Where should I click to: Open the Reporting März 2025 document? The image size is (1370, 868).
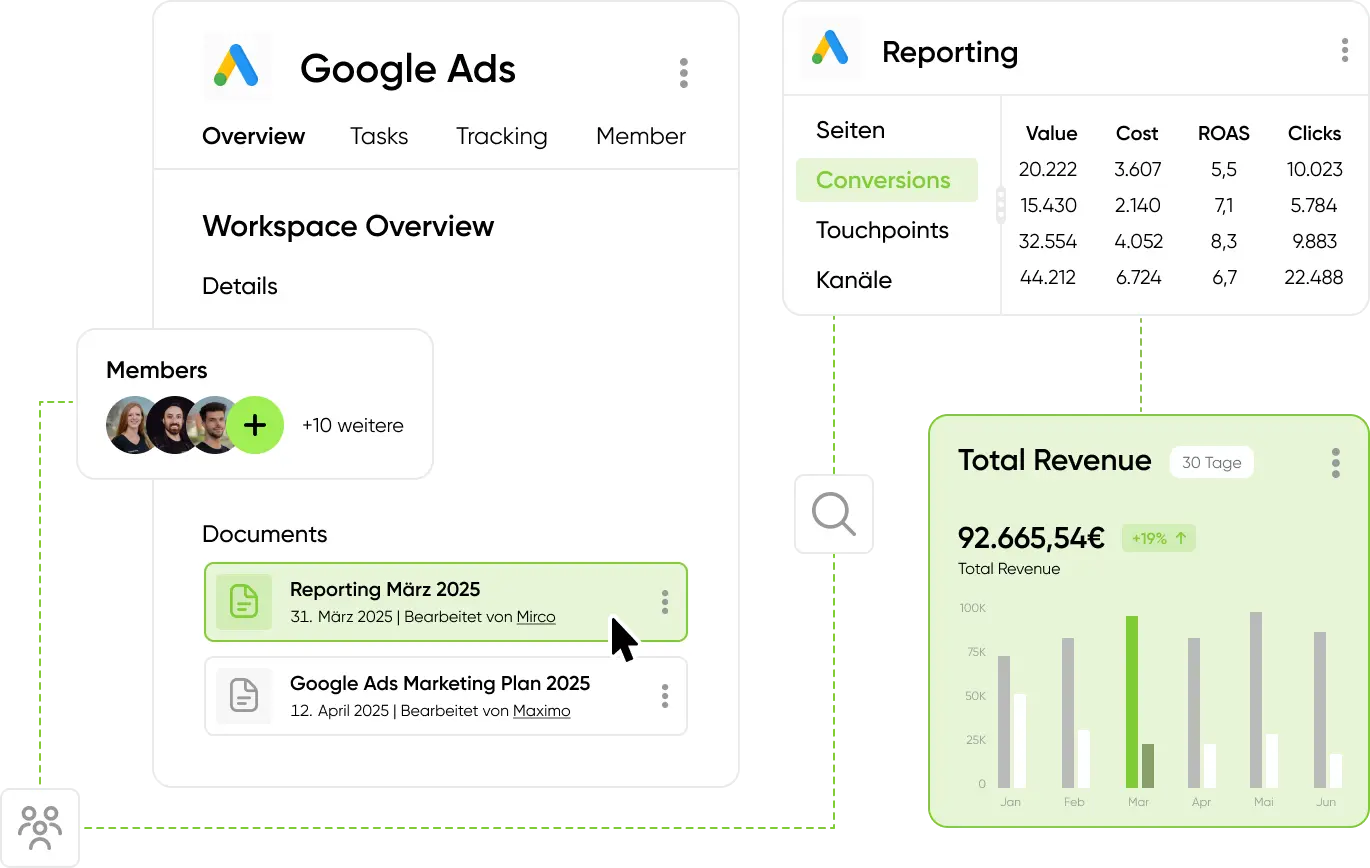click(446, 602)
